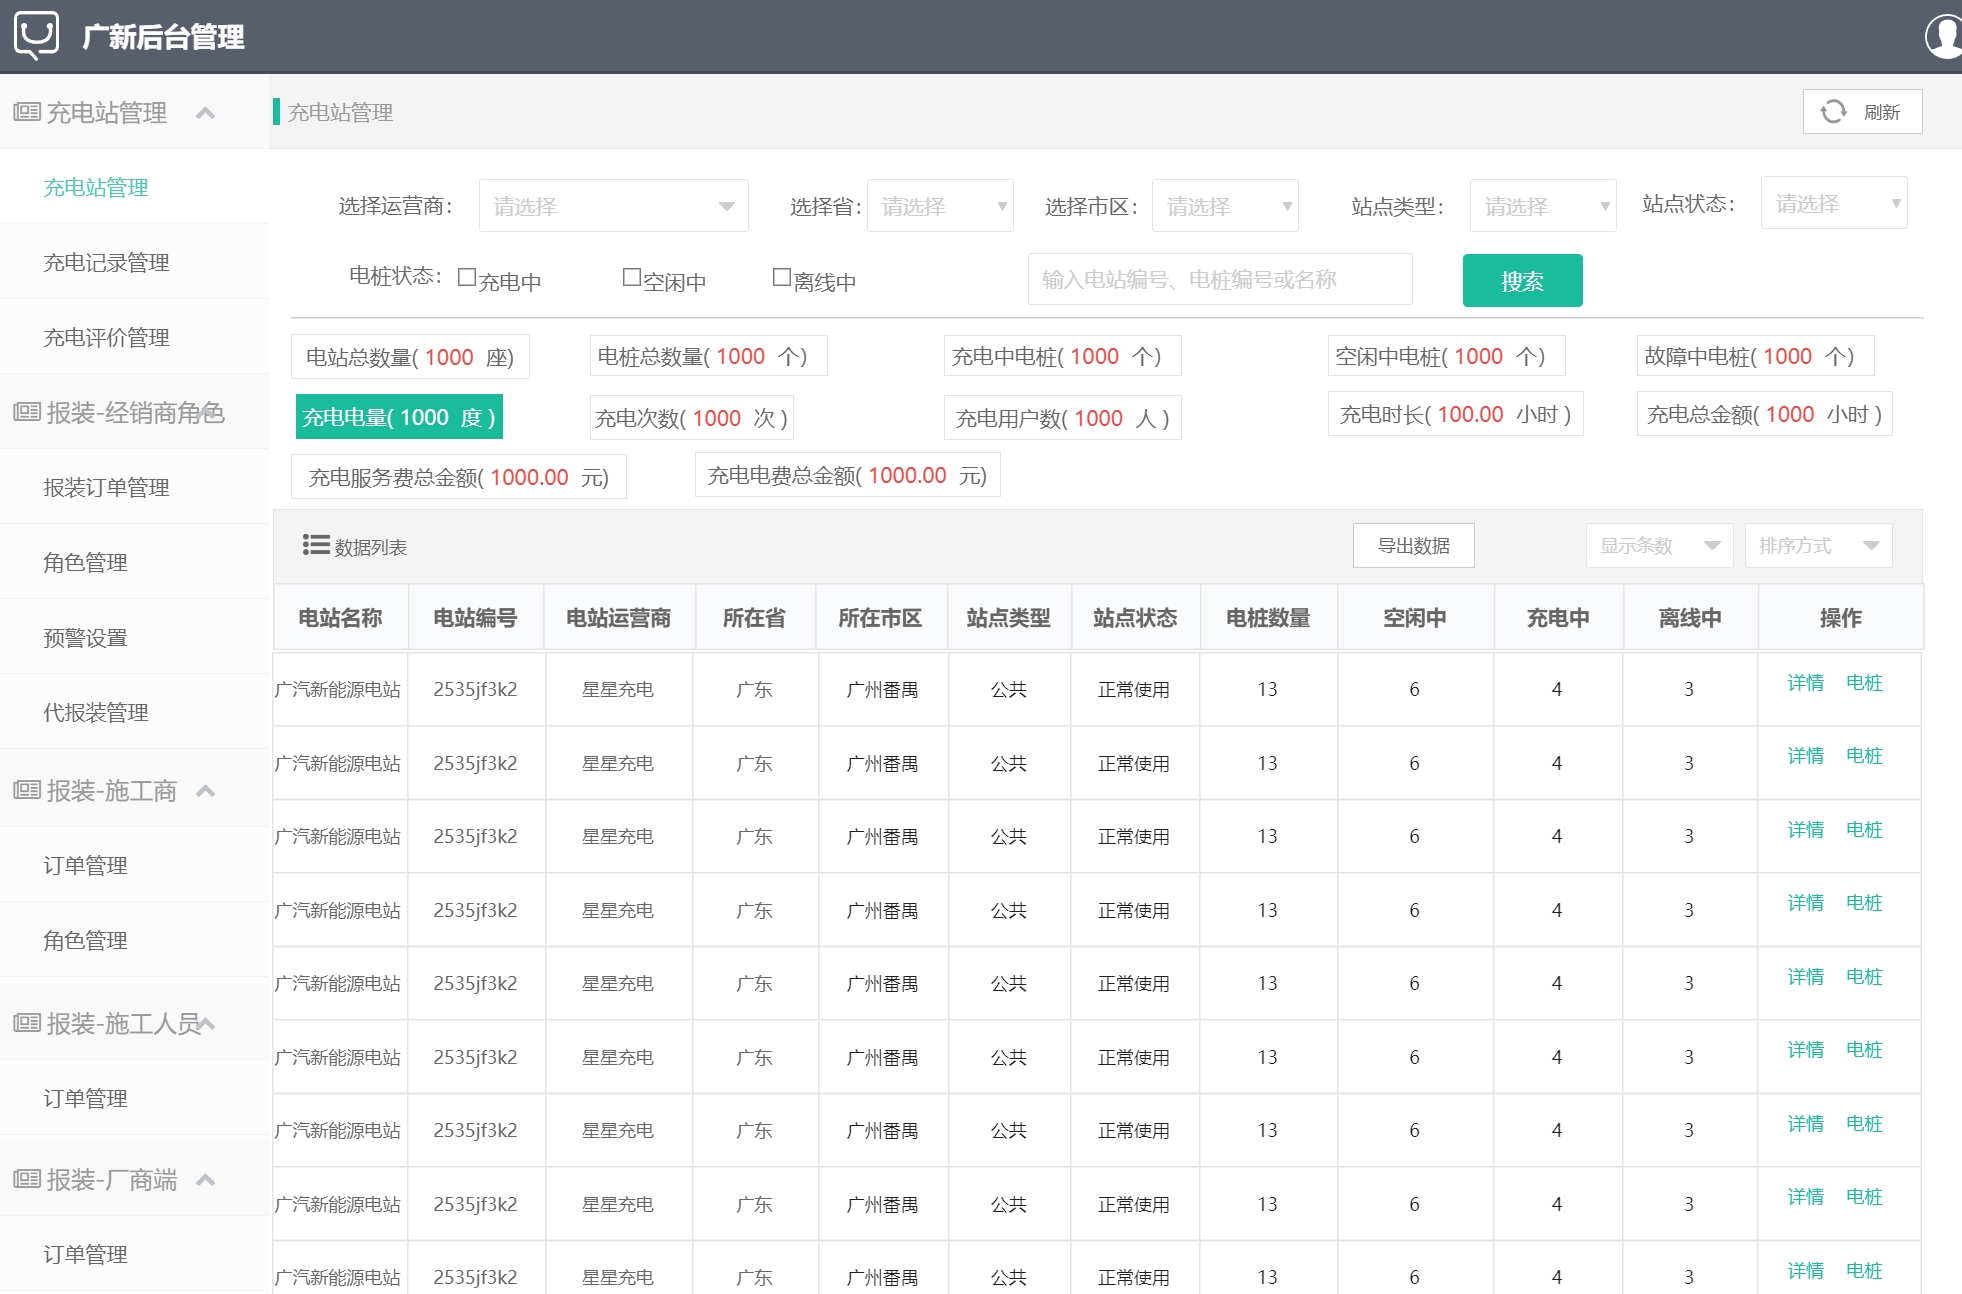Open 电桩 link in the first table row

click(x=1864, y=683)
